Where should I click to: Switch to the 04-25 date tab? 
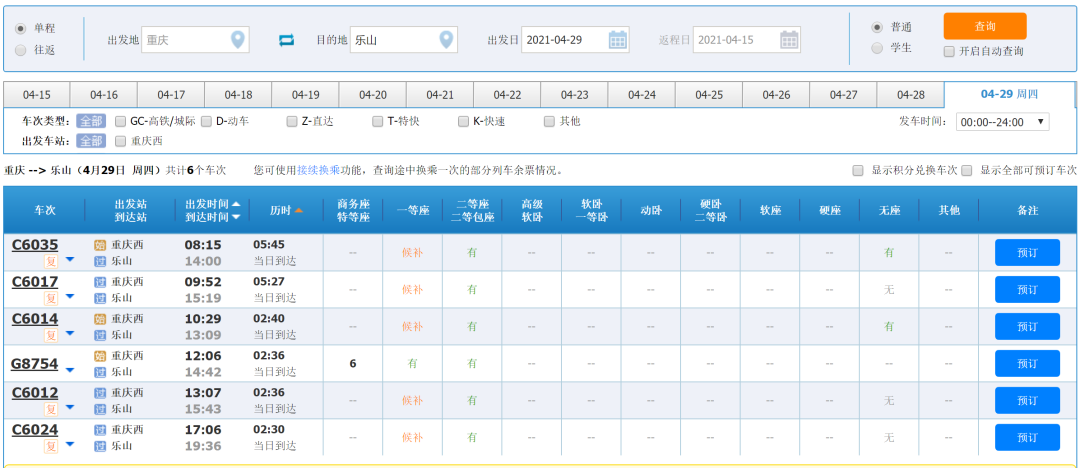pos(709,95)
